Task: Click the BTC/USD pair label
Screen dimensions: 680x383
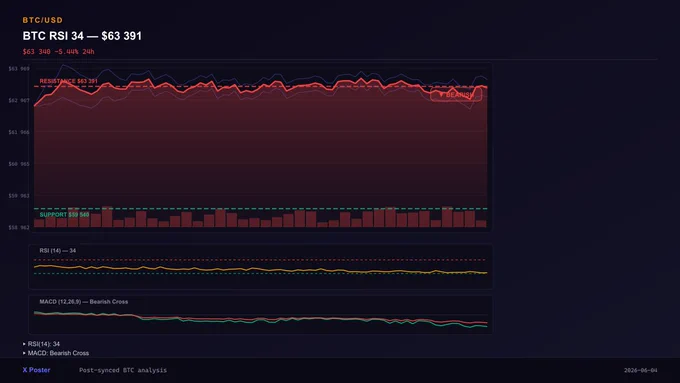Action: point(42,20)
